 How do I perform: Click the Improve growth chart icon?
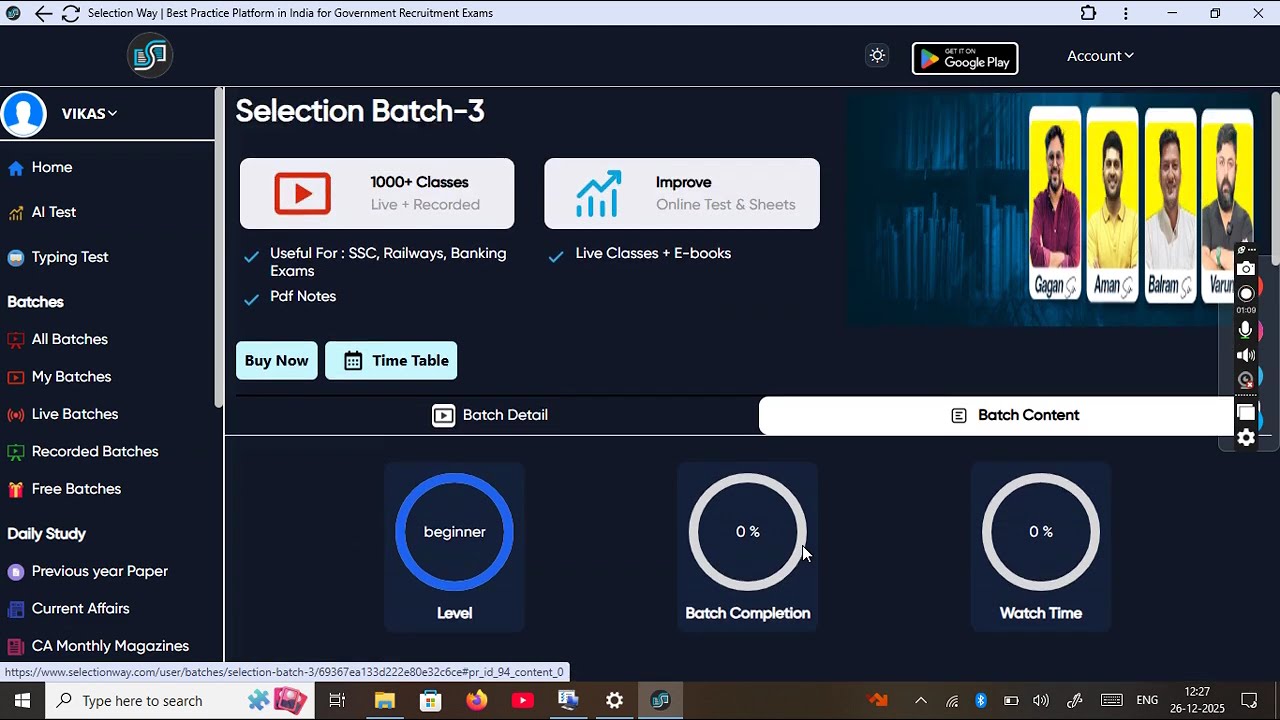(x=598, y=194)
